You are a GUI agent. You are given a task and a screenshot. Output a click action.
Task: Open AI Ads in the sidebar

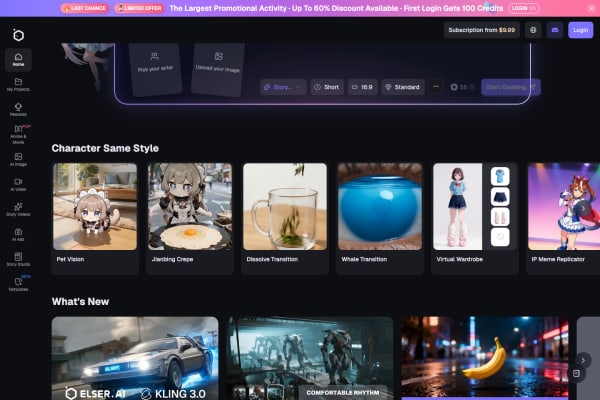click(18, 235)
